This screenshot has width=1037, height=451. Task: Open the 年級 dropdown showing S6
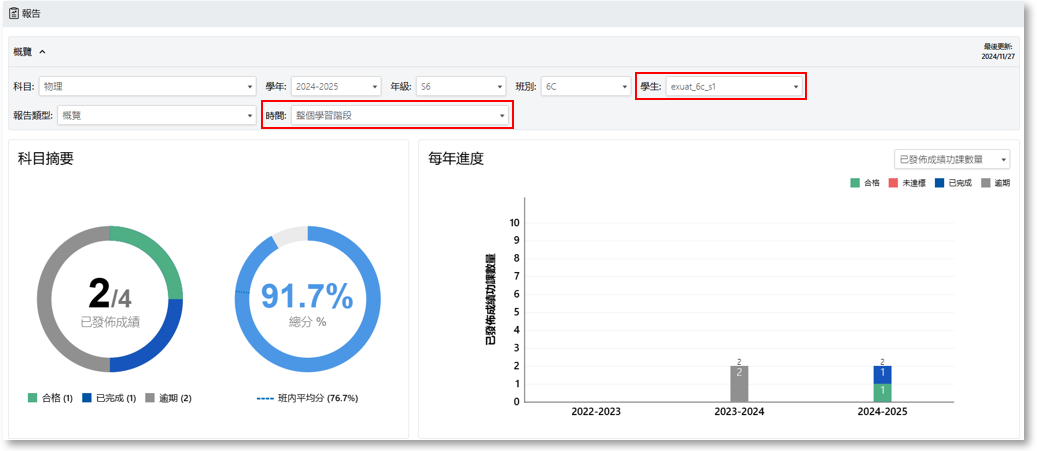point(461,87)
